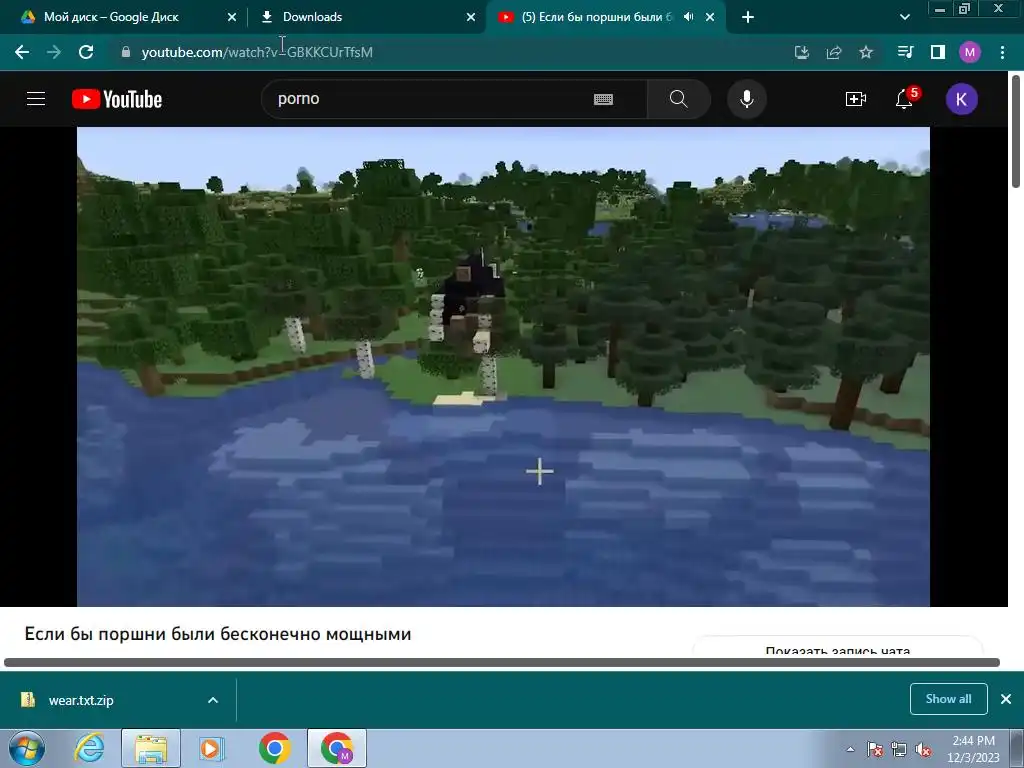Click the address bar URL
Image resolution: width=1024 pixels, height=768 pixels.
pos(257,52)
